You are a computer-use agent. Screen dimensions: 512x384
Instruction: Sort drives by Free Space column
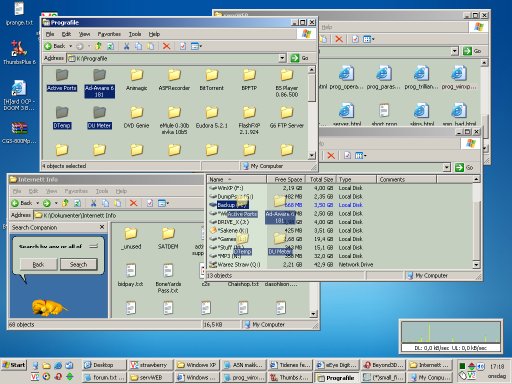pos(286,179)
